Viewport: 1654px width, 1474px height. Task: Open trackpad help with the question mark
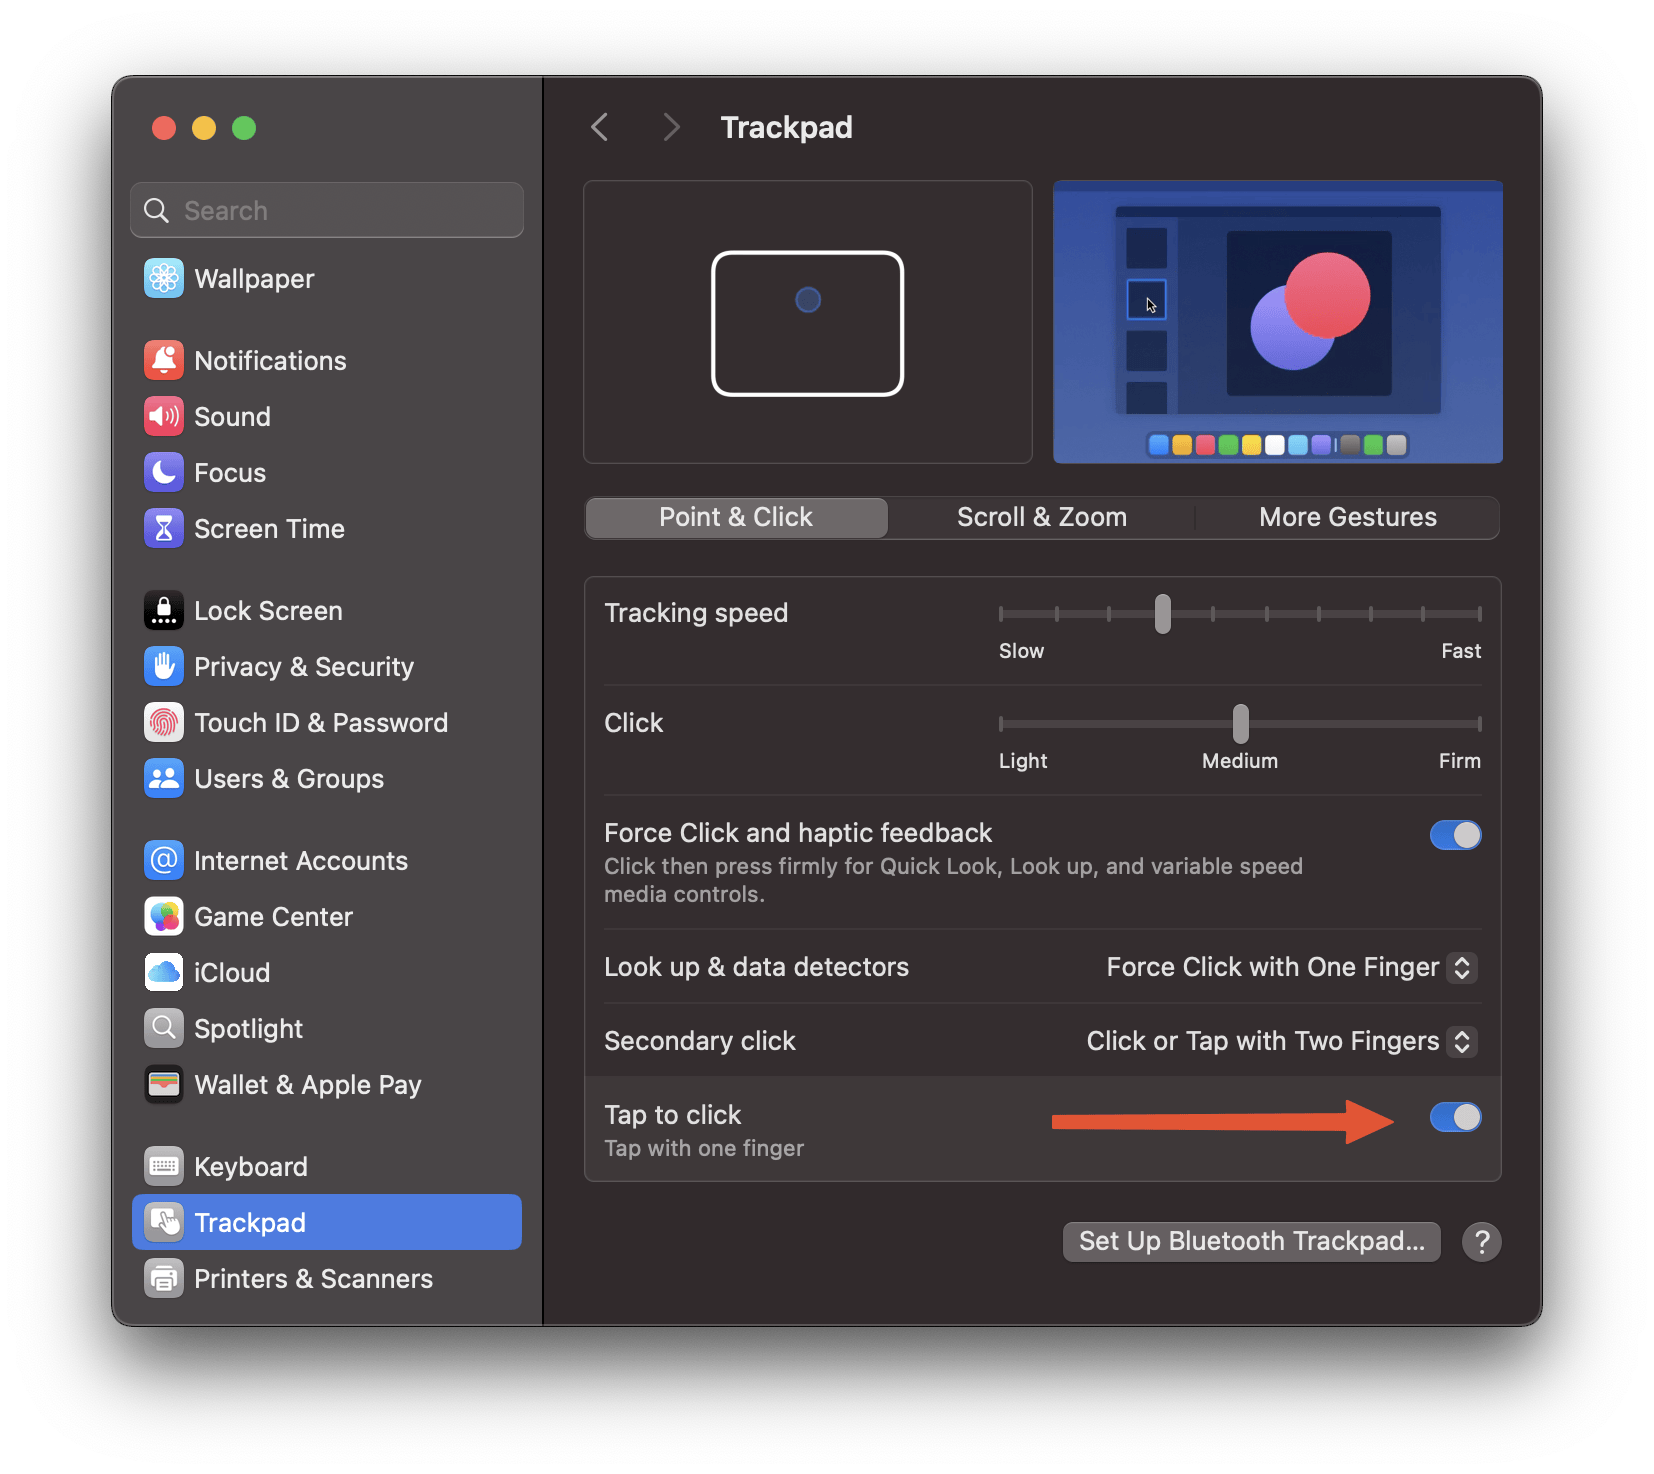click(1482, 1242)
